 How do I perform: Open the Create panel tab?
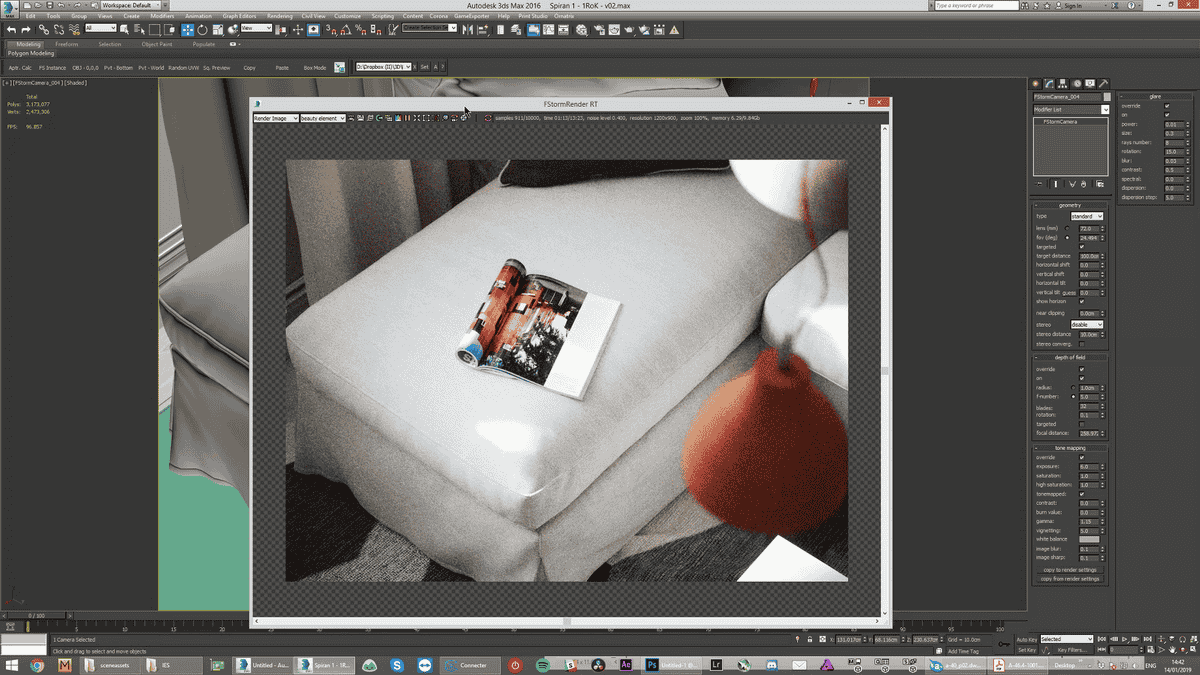pyautogui.click(x=1035, y=84)
